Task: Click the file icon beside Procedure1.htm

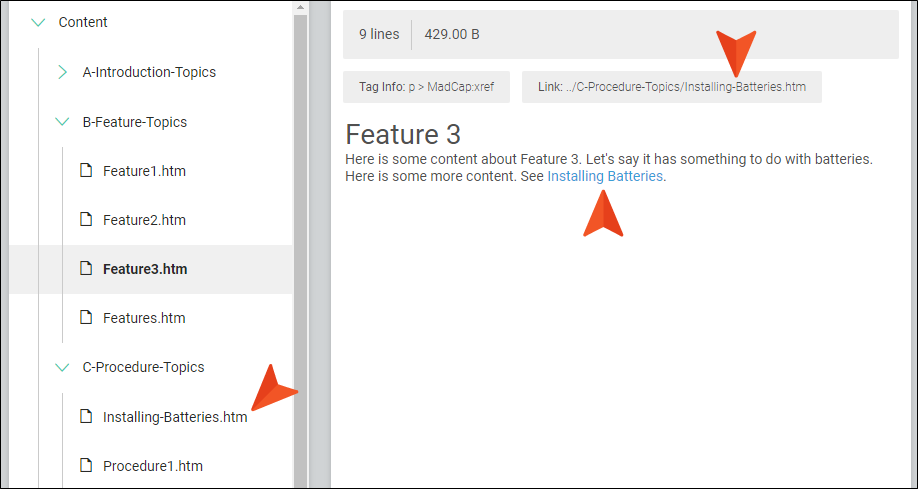Action: click(x=86, y=466)
